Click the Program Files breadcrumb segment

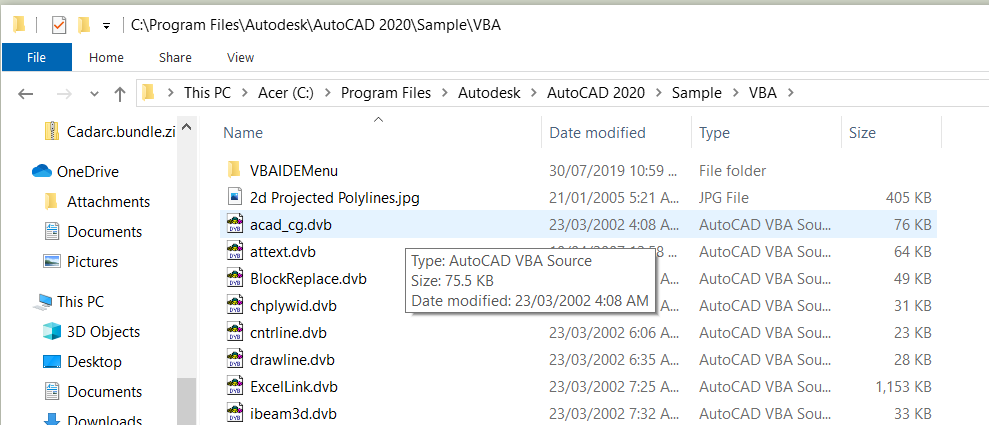(x=386, y=93)
